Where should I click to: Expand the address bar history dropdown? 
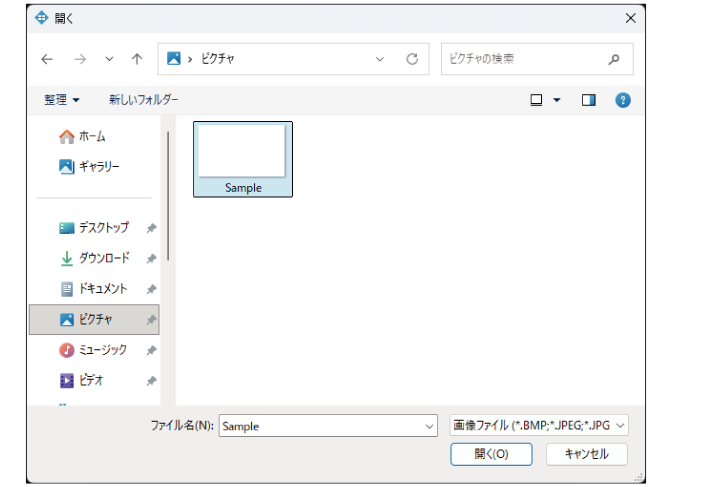pyautogui.click(x=380, y=59)
